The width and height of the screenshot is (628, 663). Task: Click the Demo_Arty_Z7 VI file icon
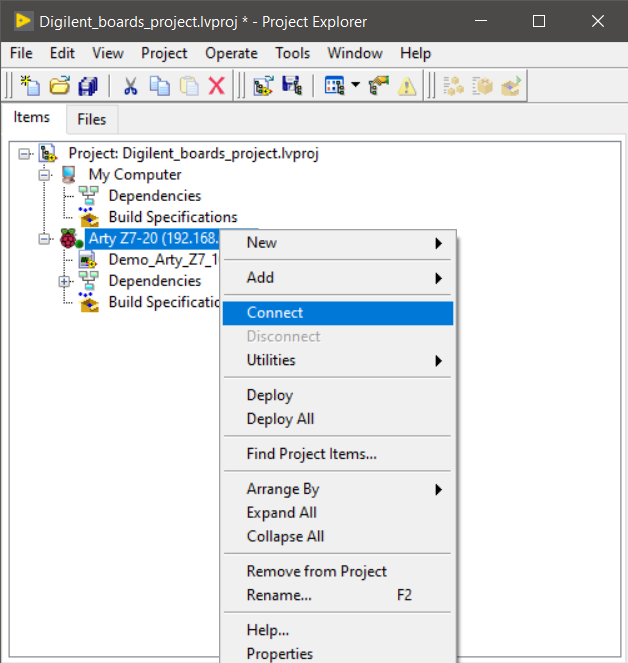pos(88,260)
